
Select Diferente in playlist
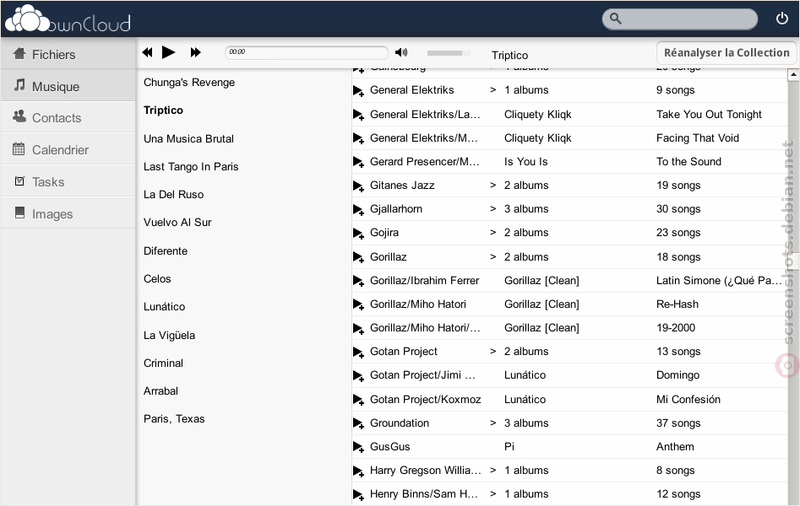pos(165,251)
